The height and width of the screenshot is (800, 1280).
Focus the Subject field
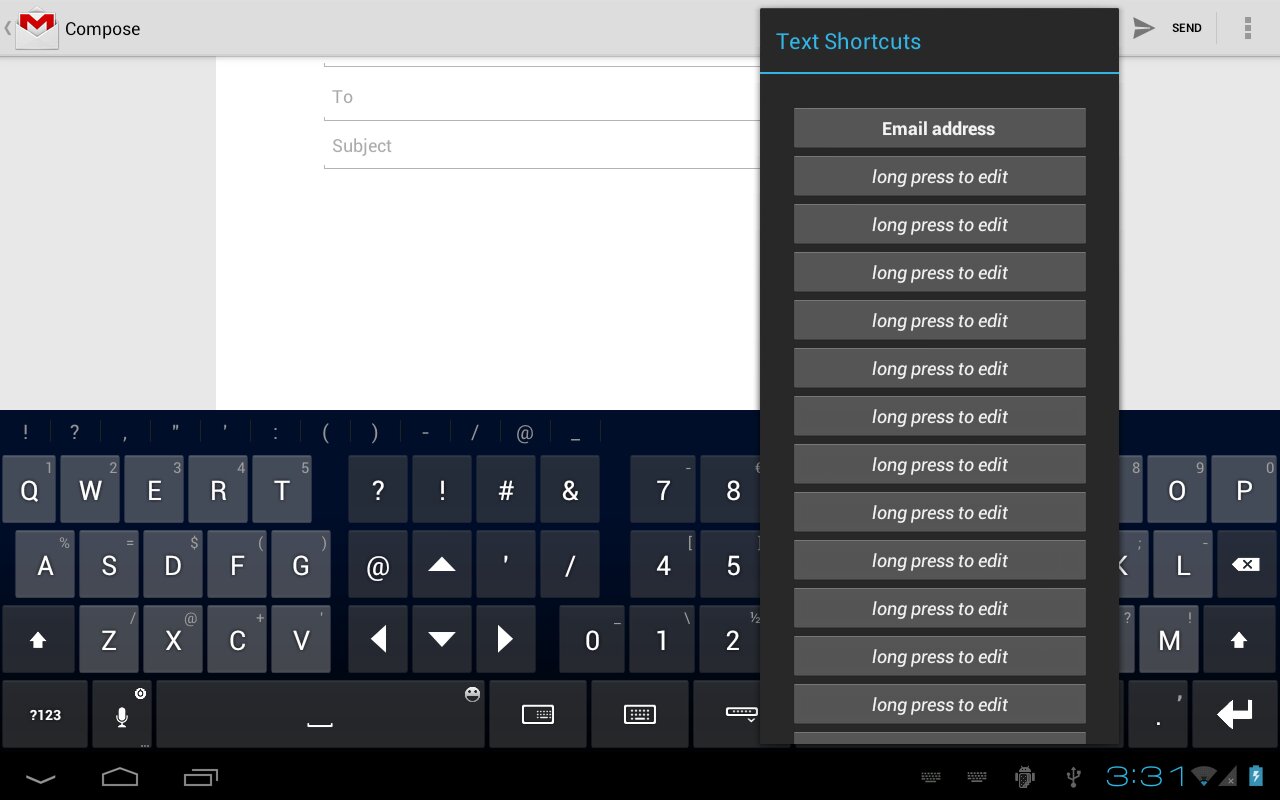pos(542,146)
